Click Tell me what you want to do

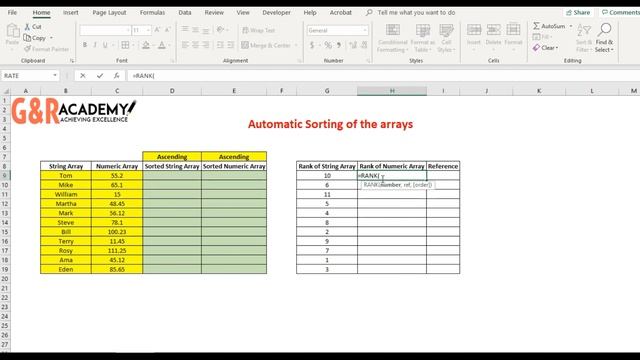coord(416,13)
